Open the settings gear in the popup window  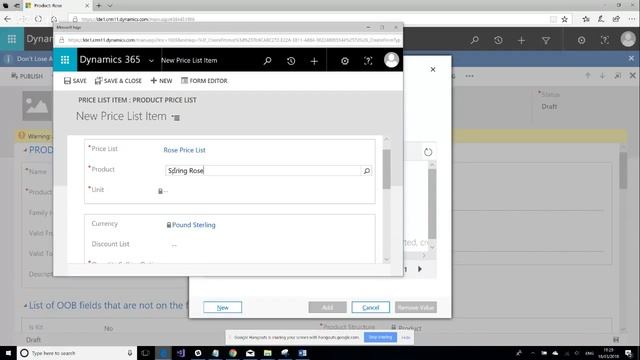point(345,61)
